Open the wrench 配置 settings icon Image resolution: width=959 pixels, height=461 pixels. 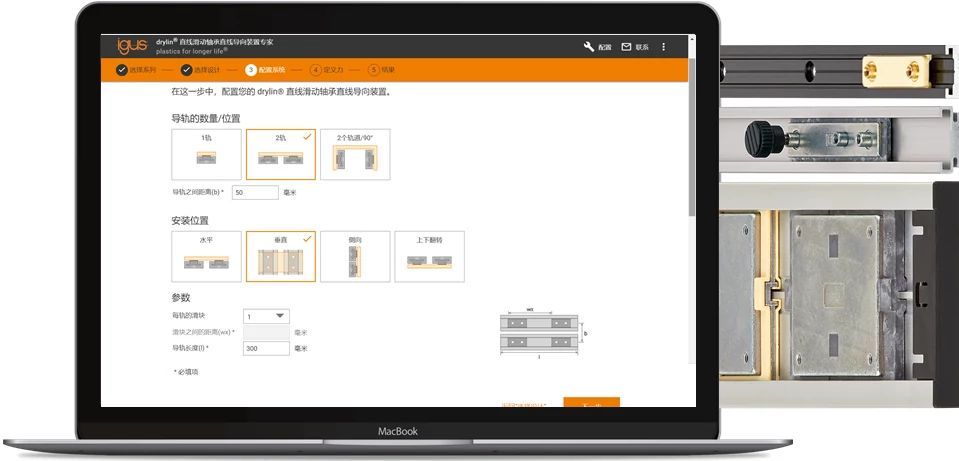click(589, 47)
